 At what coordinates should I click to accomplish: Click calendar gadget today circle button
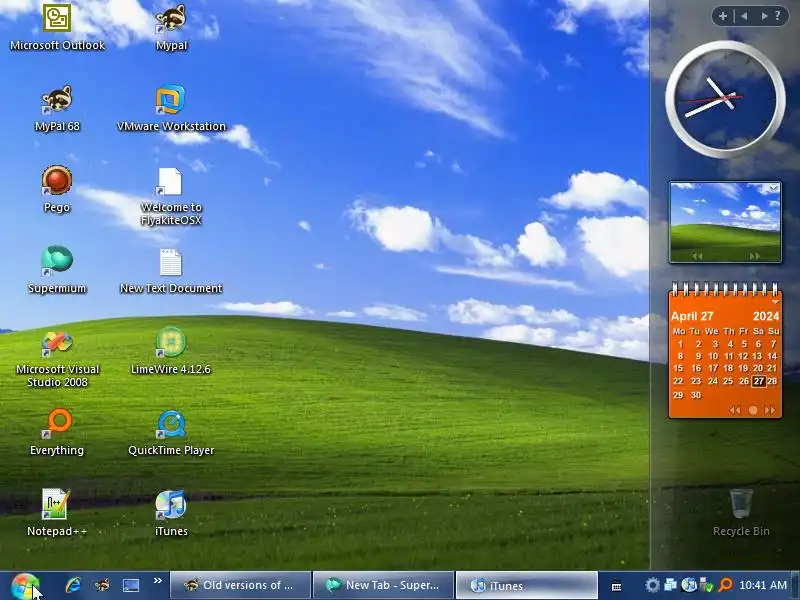tap(753, 410)
